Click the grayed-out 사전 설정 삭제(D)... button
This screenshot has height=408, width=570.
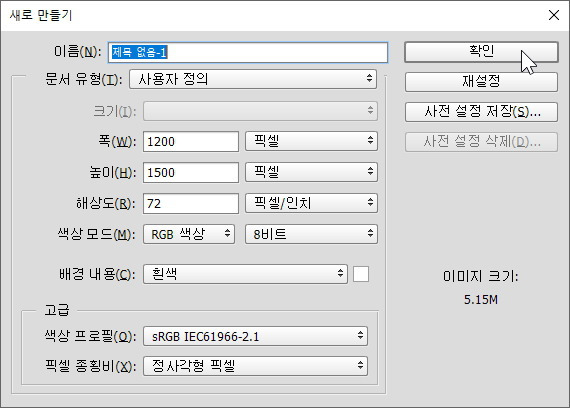[x=481, y=142]
